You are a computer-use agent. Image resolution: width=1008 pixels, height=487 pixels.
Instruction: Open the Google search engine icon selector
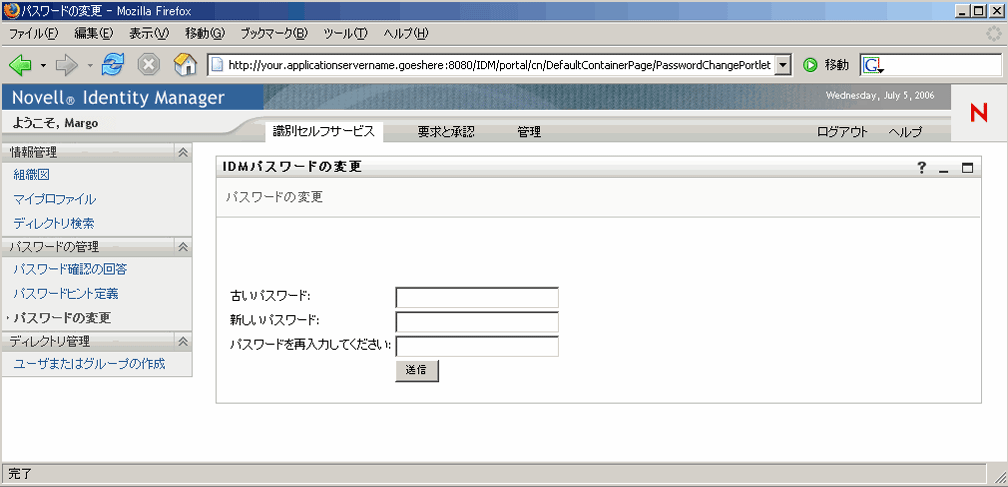872,65
